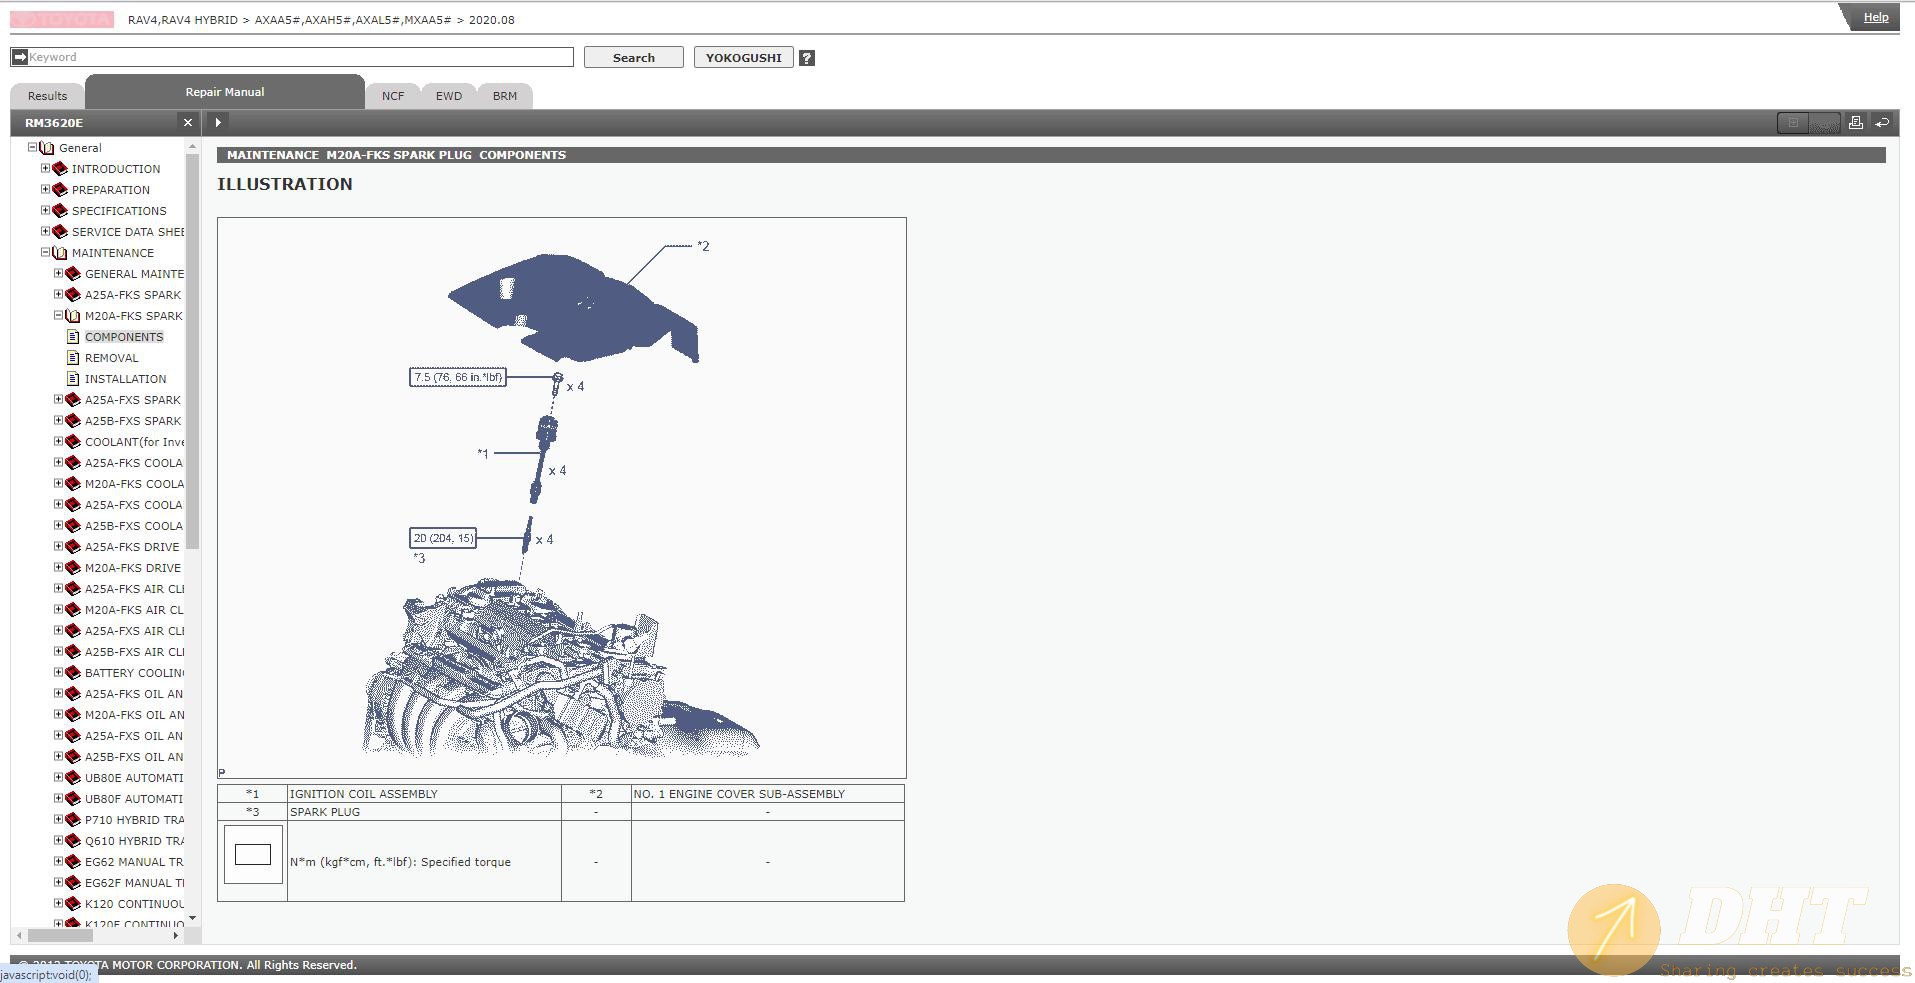Open the NCF tab
Screen dimensions: 1915x983
click(x=393, y=96)
